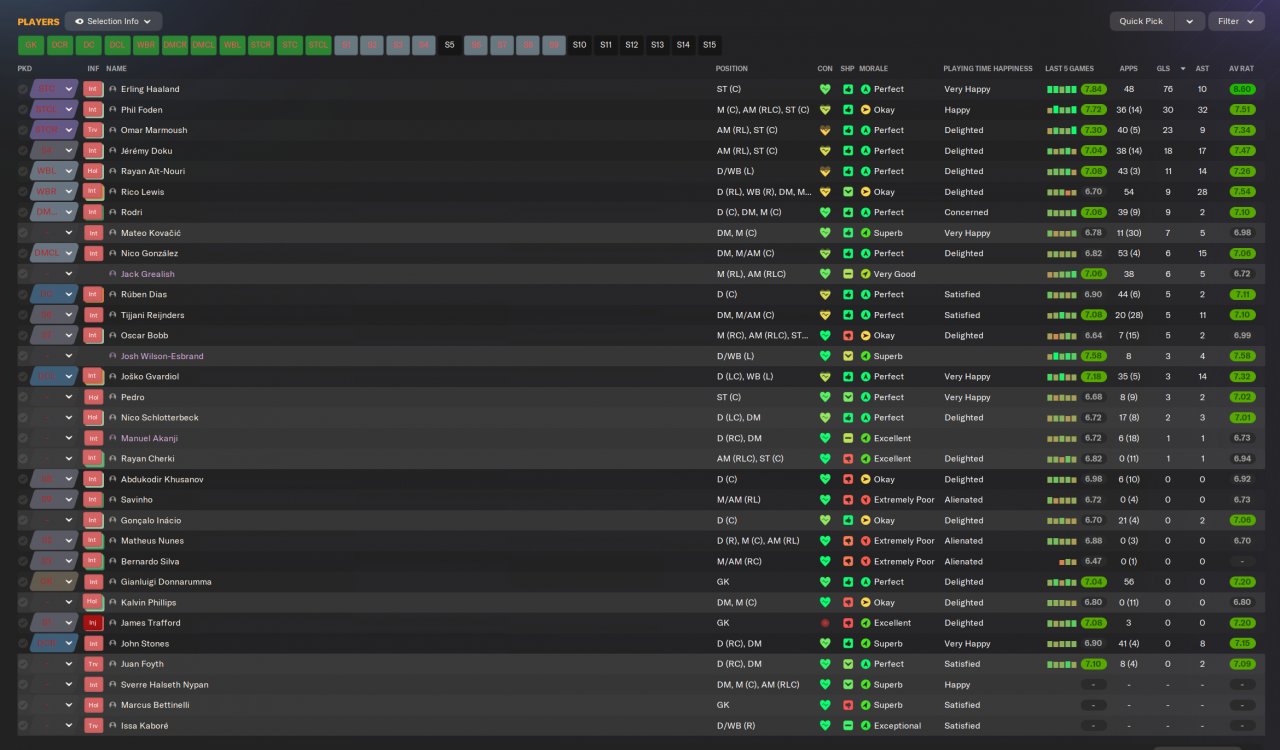Click Erling Haaland's last 5 games form bars

1062,89
